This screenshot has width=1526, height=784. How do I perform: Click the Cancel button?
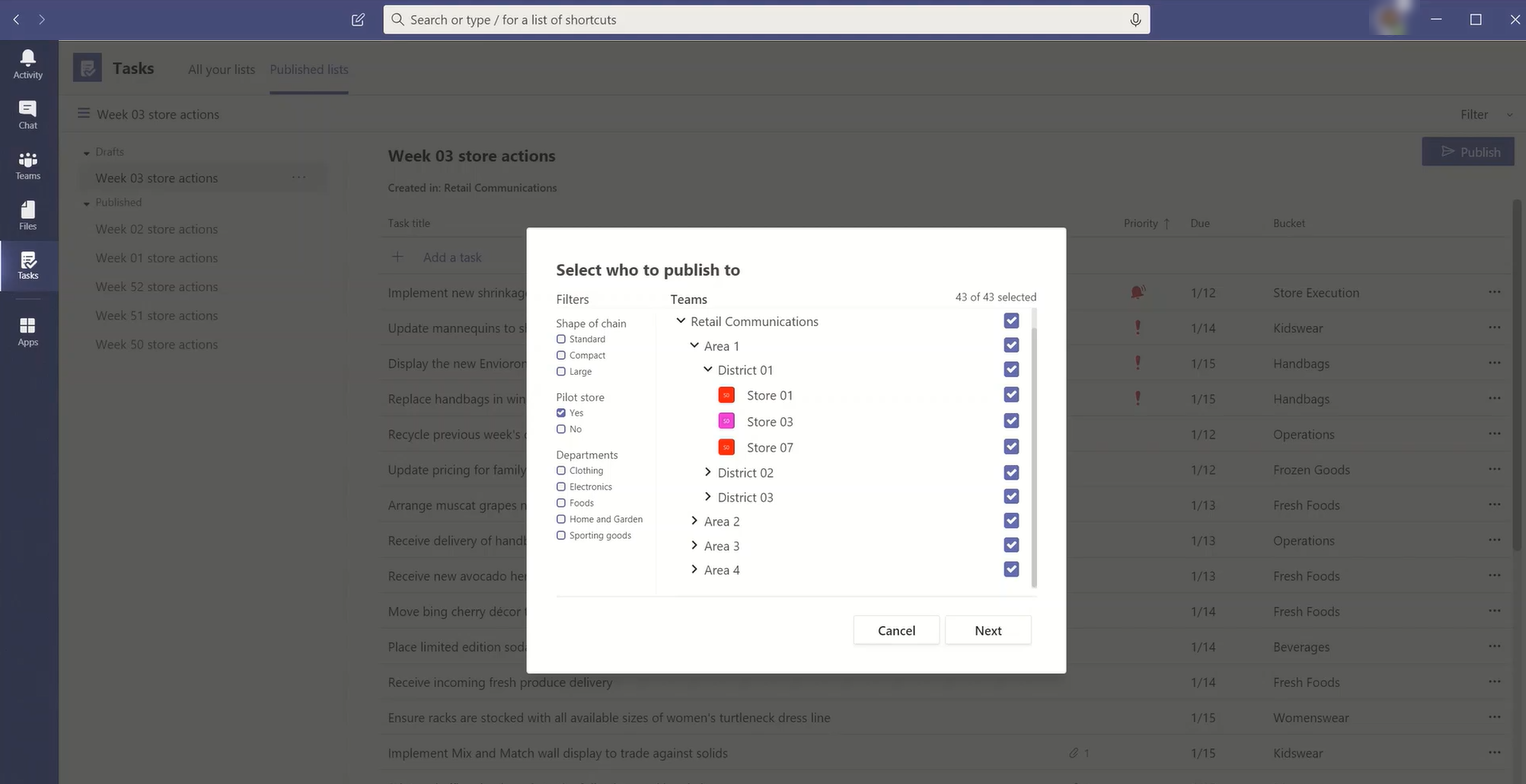click(896, 630)
